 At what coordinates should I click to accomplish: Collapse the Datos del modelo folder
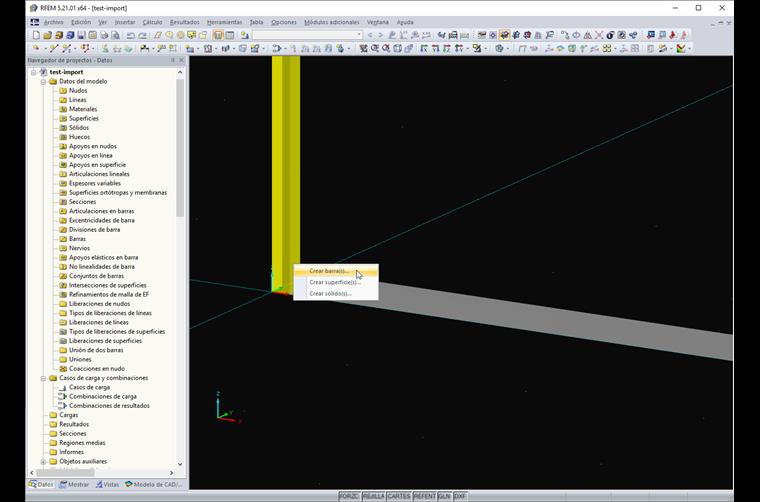pos(43,81)
